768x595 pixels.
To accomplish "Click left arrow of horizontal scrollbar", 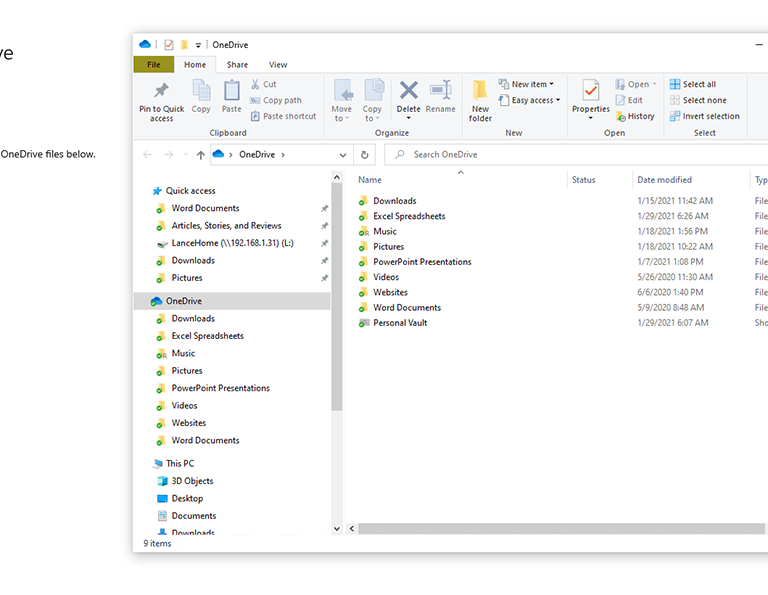I will tap(352, 529).
